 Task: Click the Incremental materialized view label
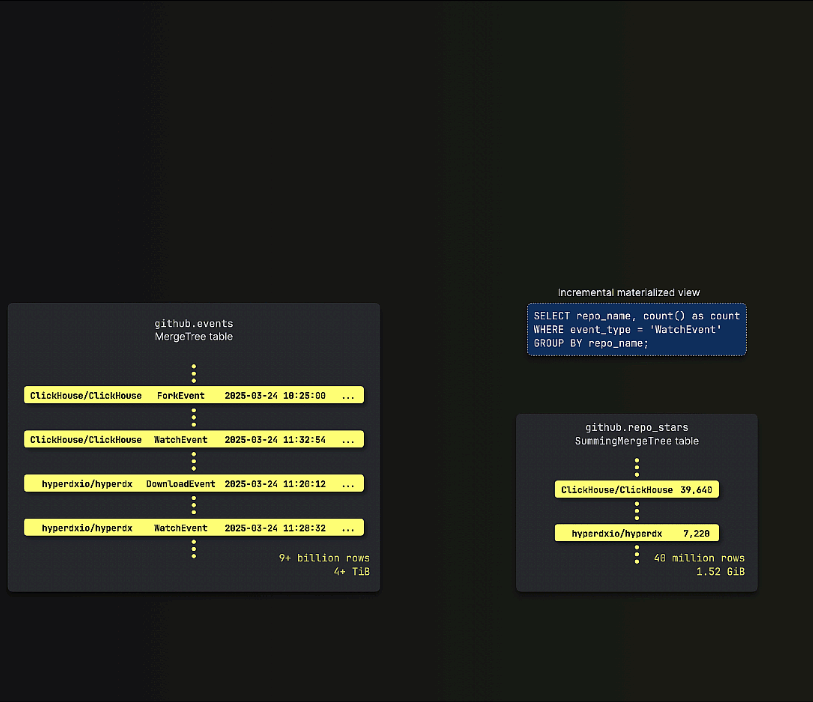628,292
